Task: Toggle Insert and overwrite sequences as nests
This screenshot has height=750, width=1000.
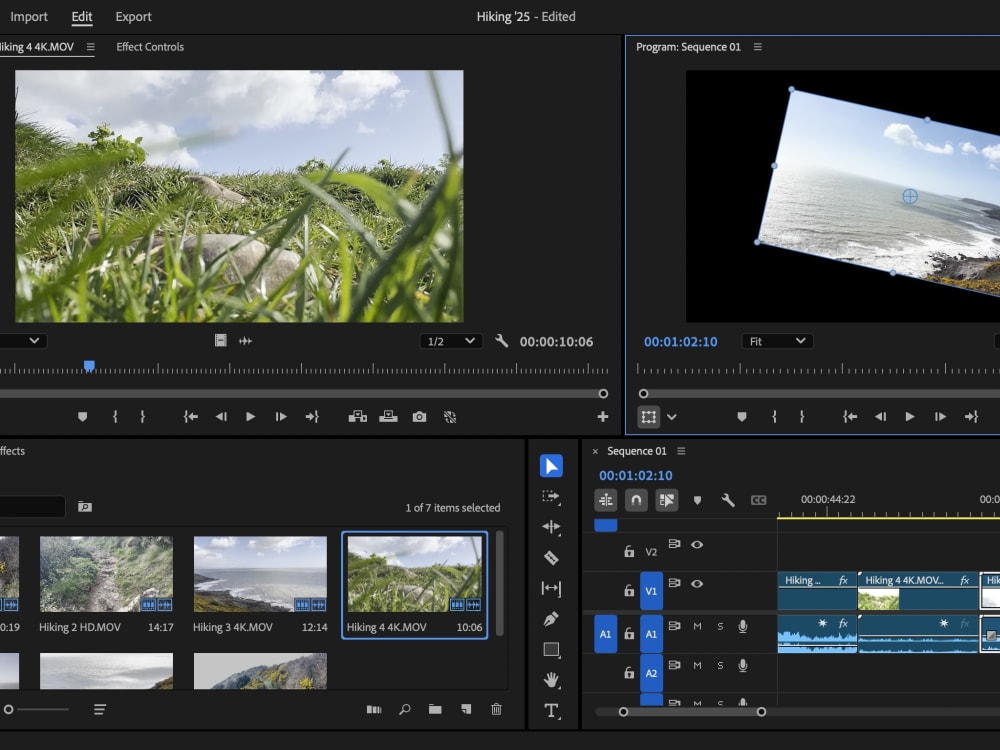Action: pos(605,500)
